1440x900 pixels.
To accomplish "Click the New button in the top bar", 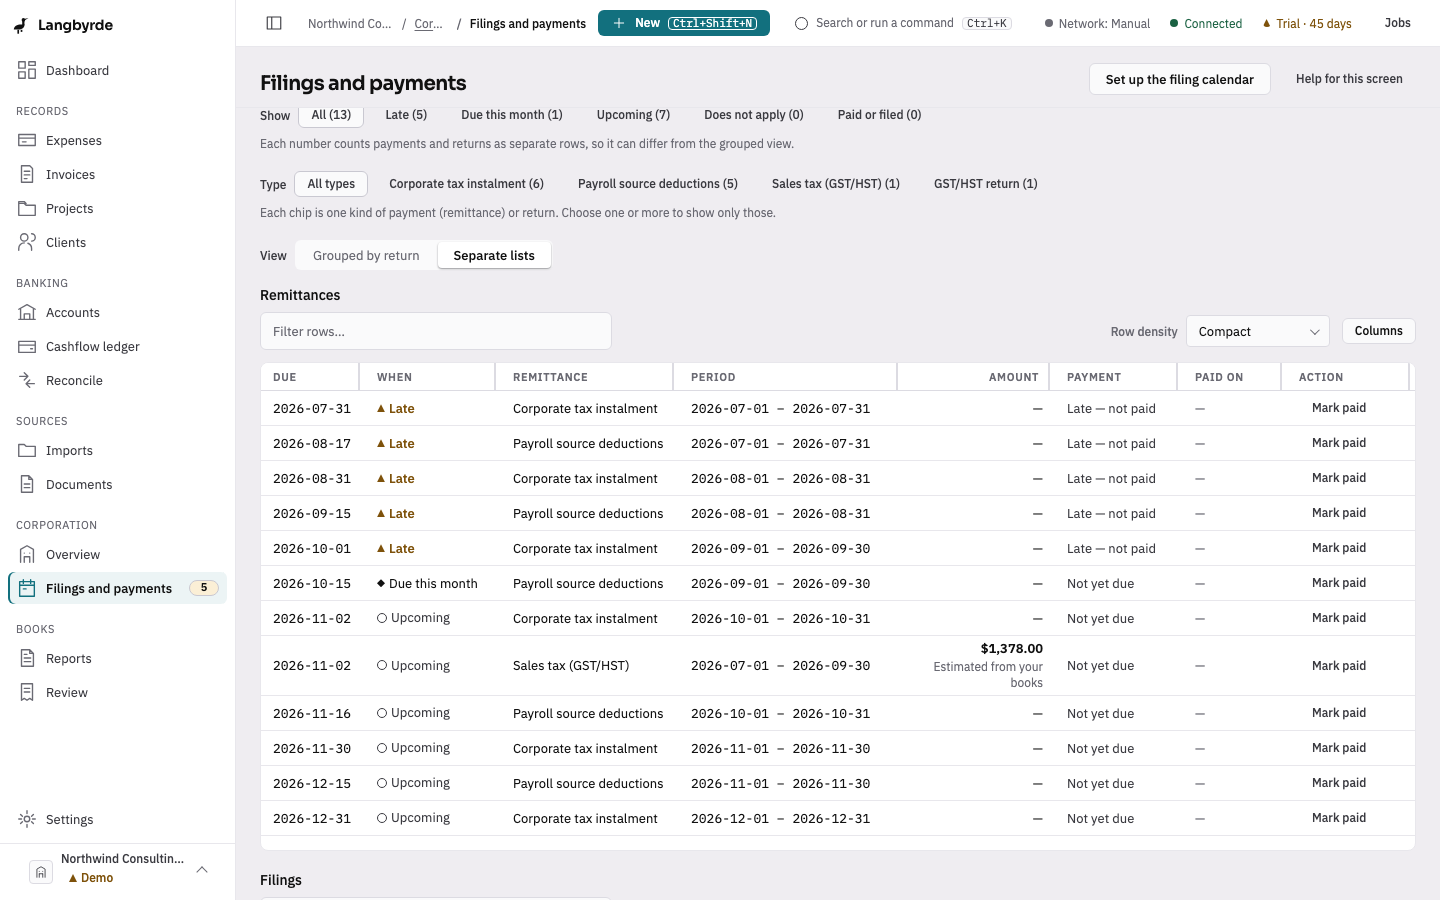I will 684,23.
